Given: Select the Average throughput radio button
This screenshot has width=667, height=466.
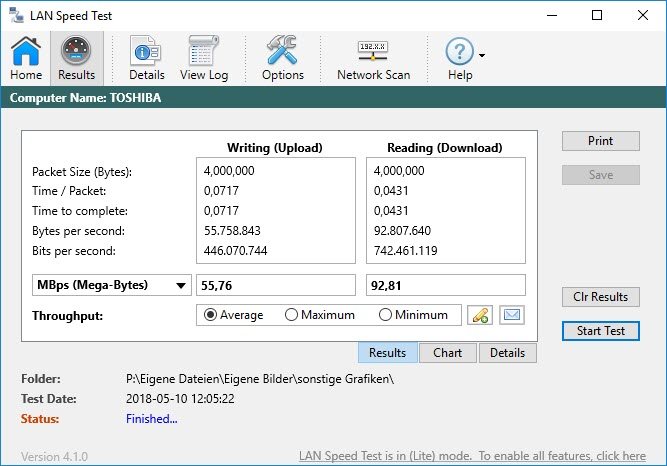Looking at the screenshot, I should tap(210, 315).
